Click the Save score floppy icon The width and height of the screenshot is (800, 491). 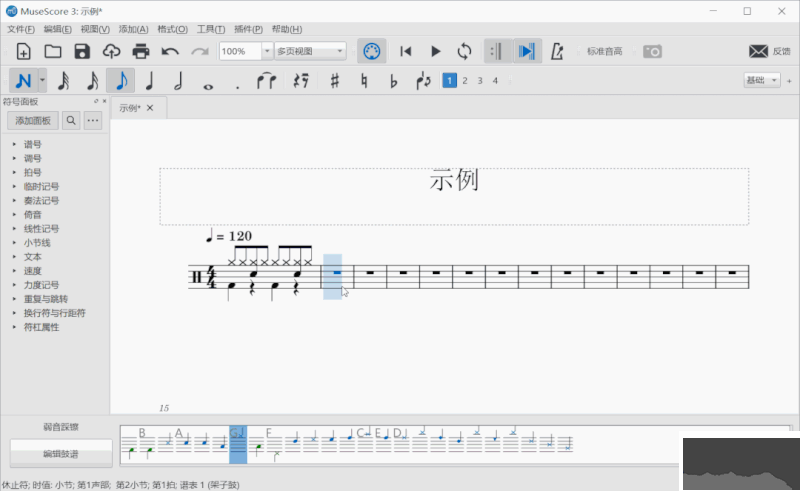(x=82, y=51)
